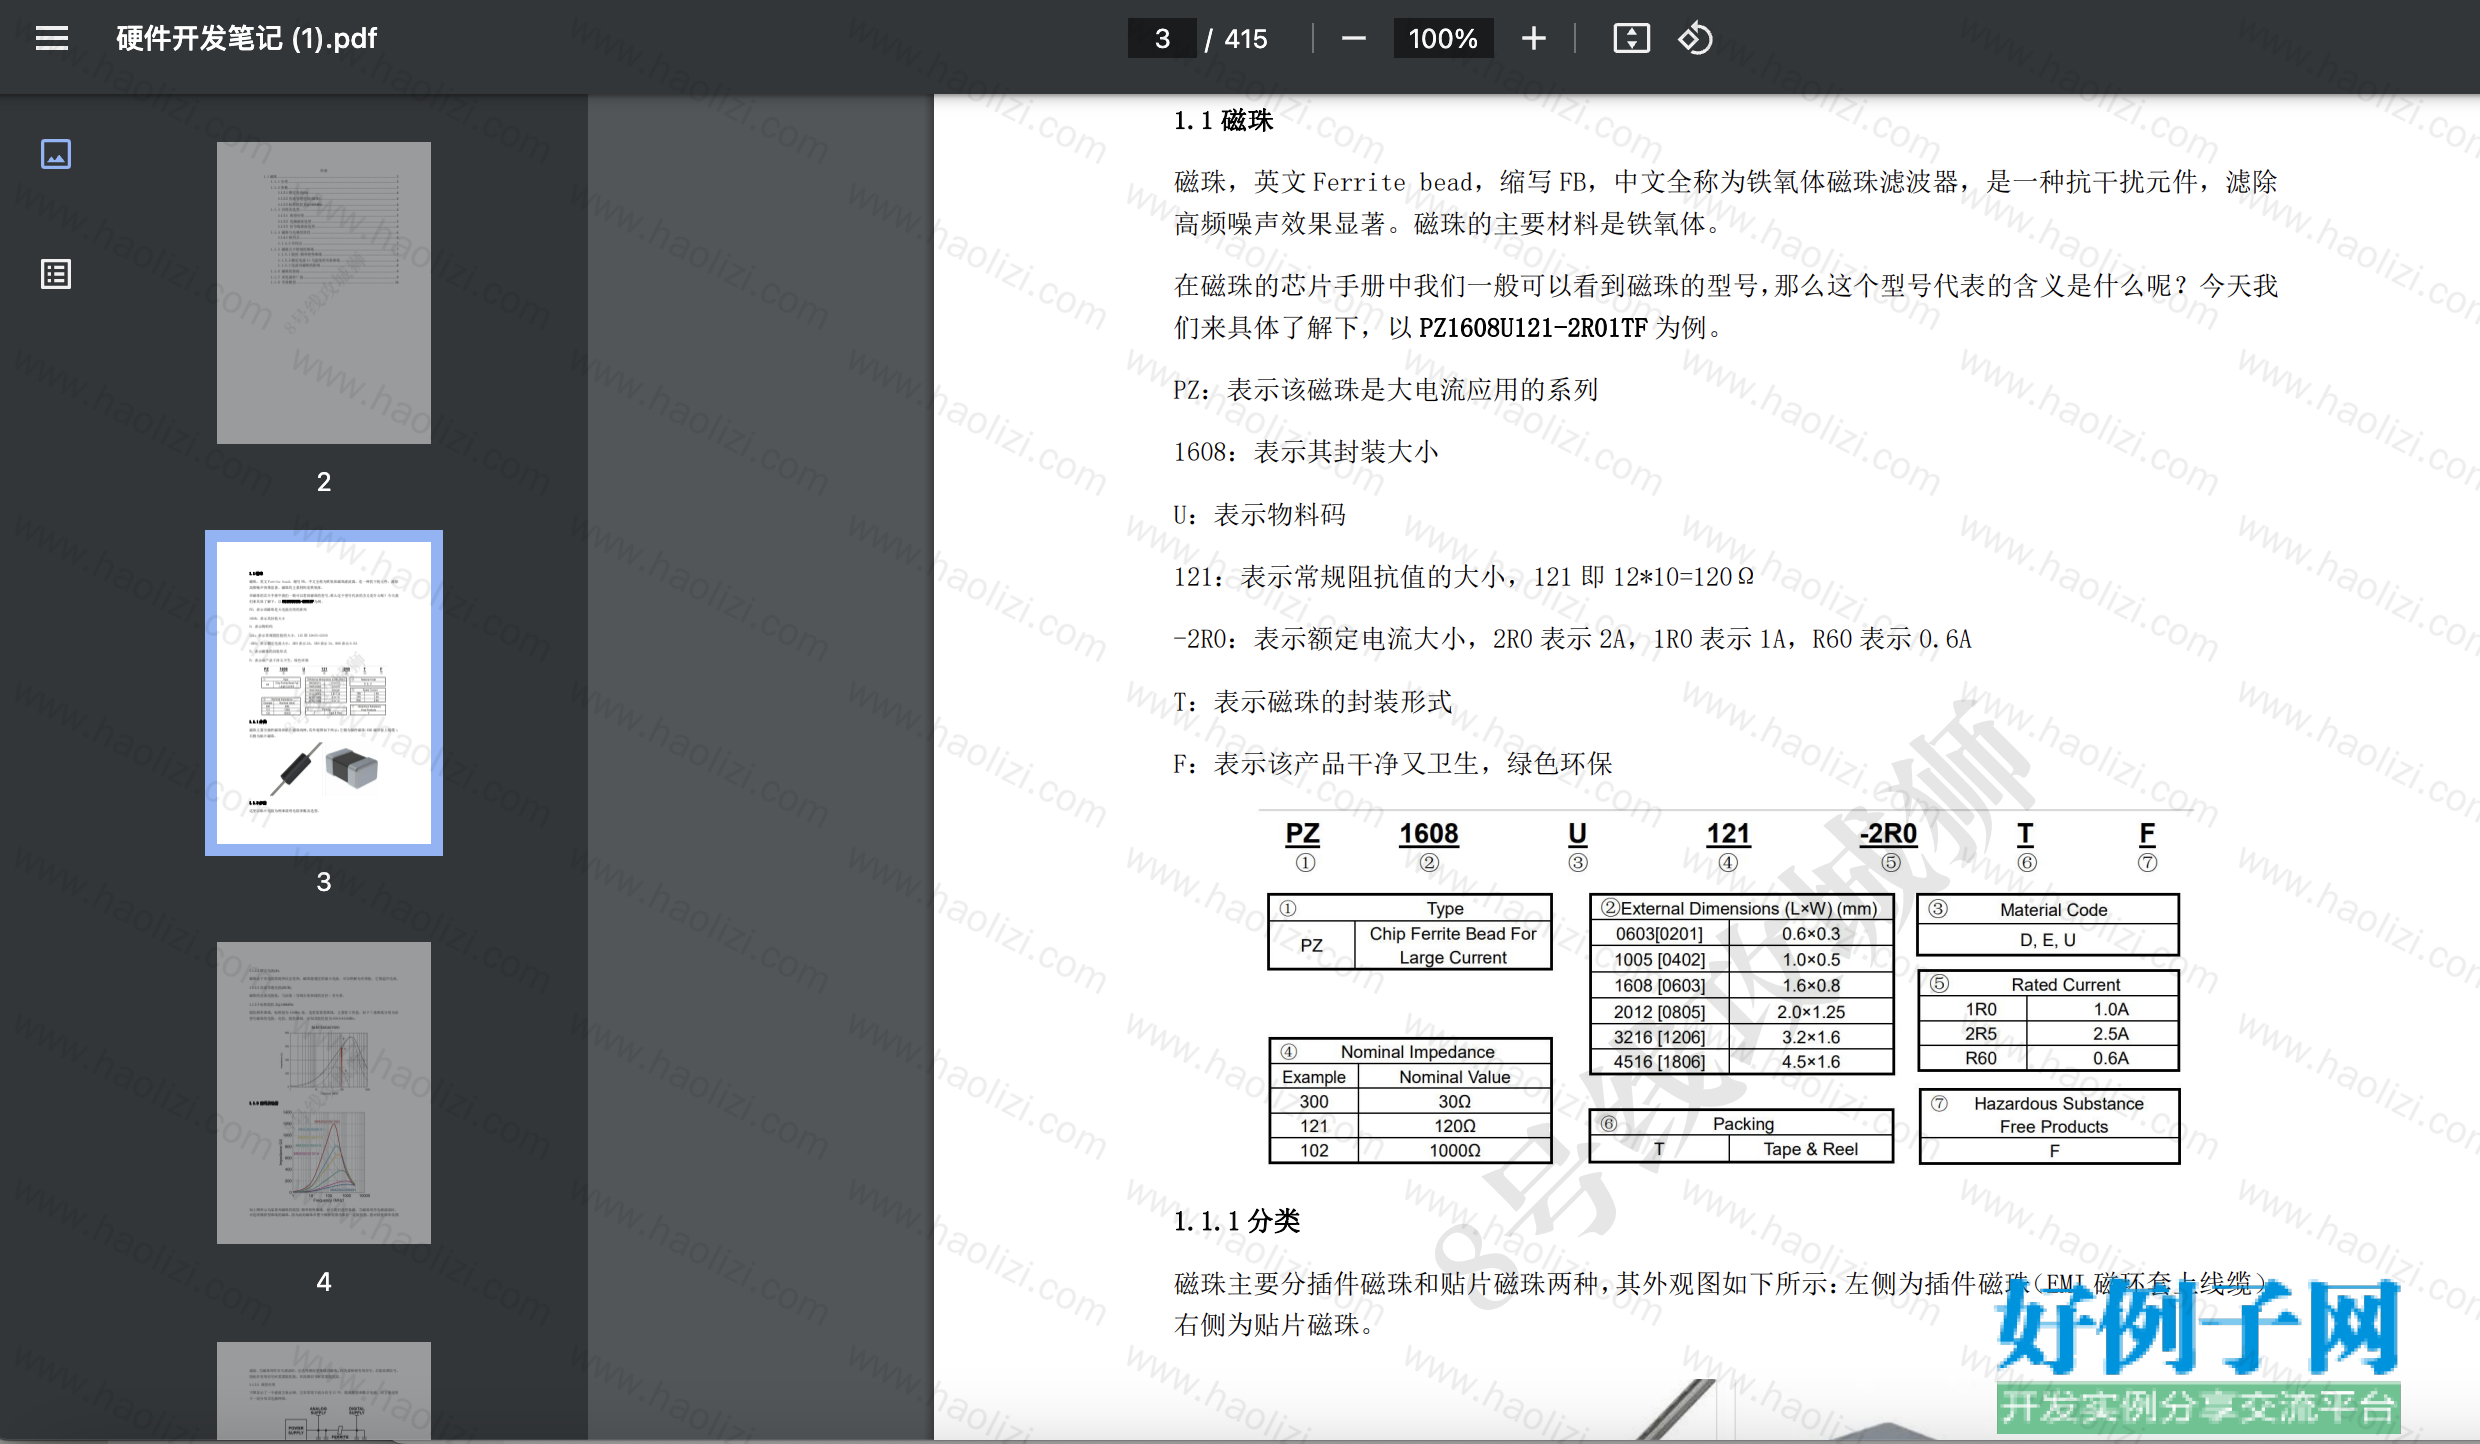The width and height of the screenshot is (2480, 1444).
Task: Select the line PZ：表示该磁珠是大电流应用的系列
Action: [1386, 390]
